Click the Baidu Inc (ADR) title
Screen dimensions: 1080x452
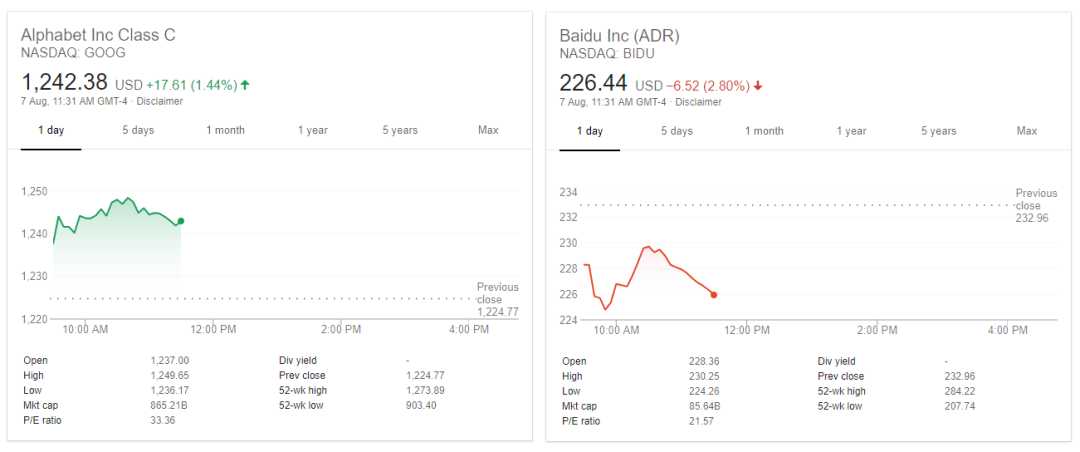click(619, 35)
